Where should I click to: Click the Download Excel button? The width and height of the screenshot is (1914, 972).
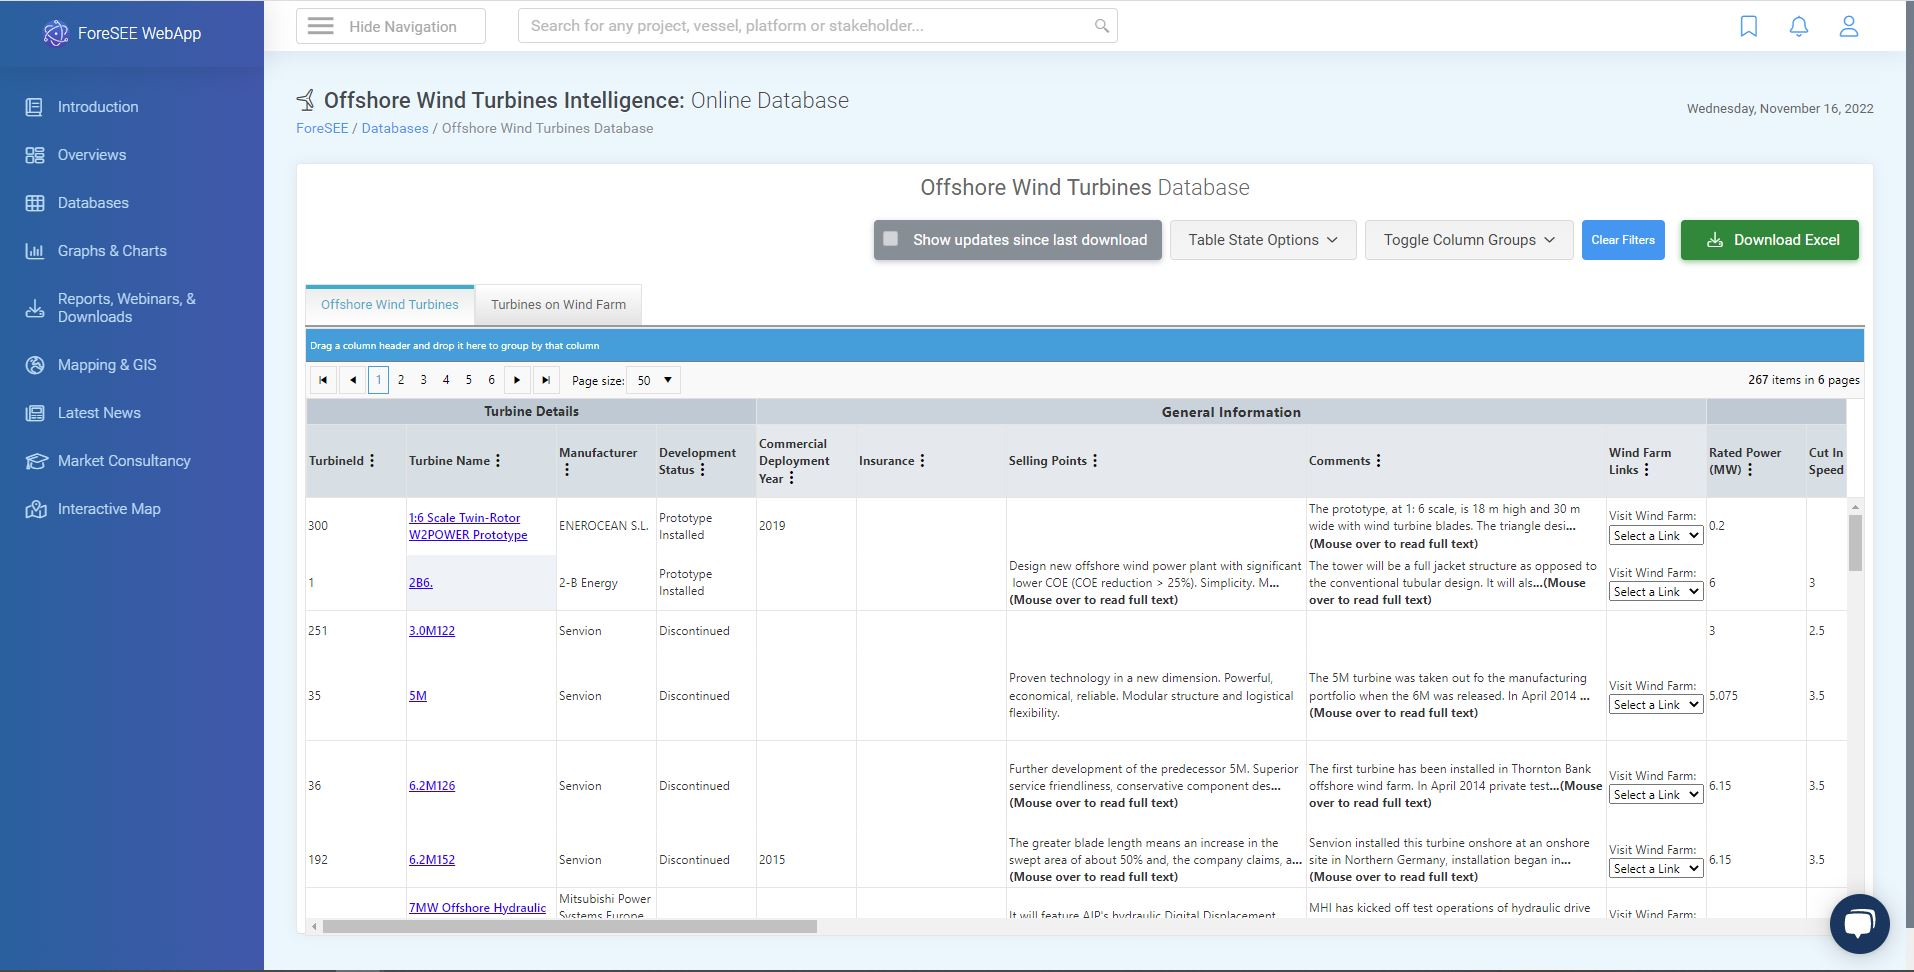(x=1768, y=239)
